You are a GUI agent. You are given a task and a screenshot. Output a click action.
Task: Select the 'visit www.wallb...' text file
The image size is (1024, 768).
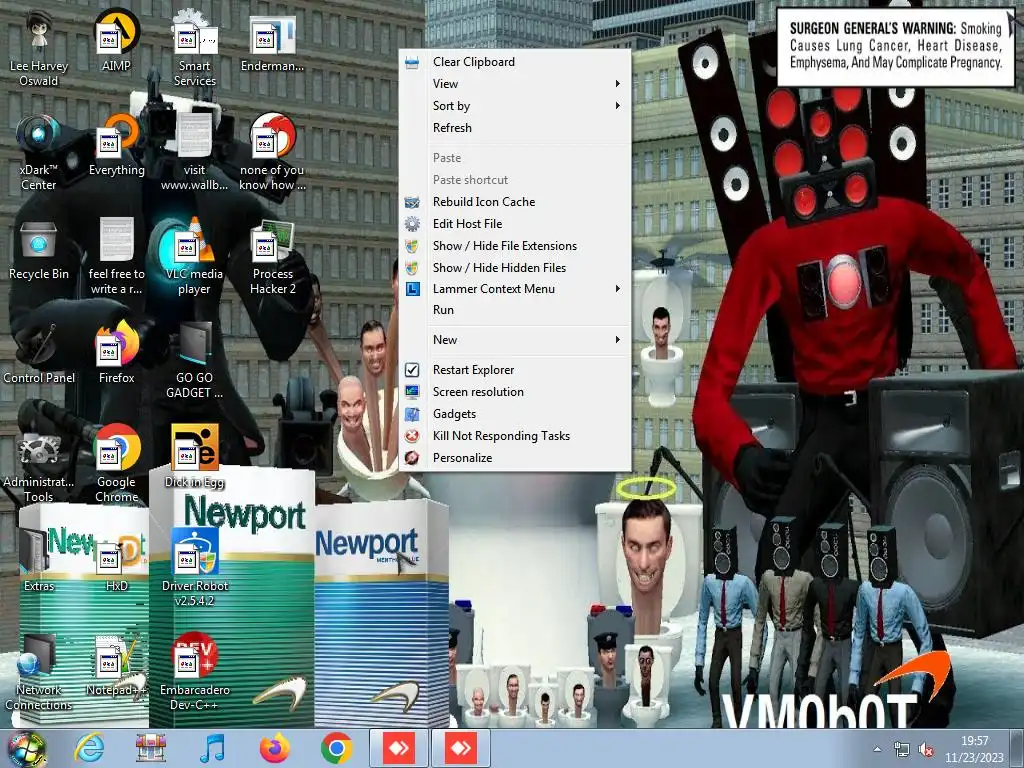(195, 153)
